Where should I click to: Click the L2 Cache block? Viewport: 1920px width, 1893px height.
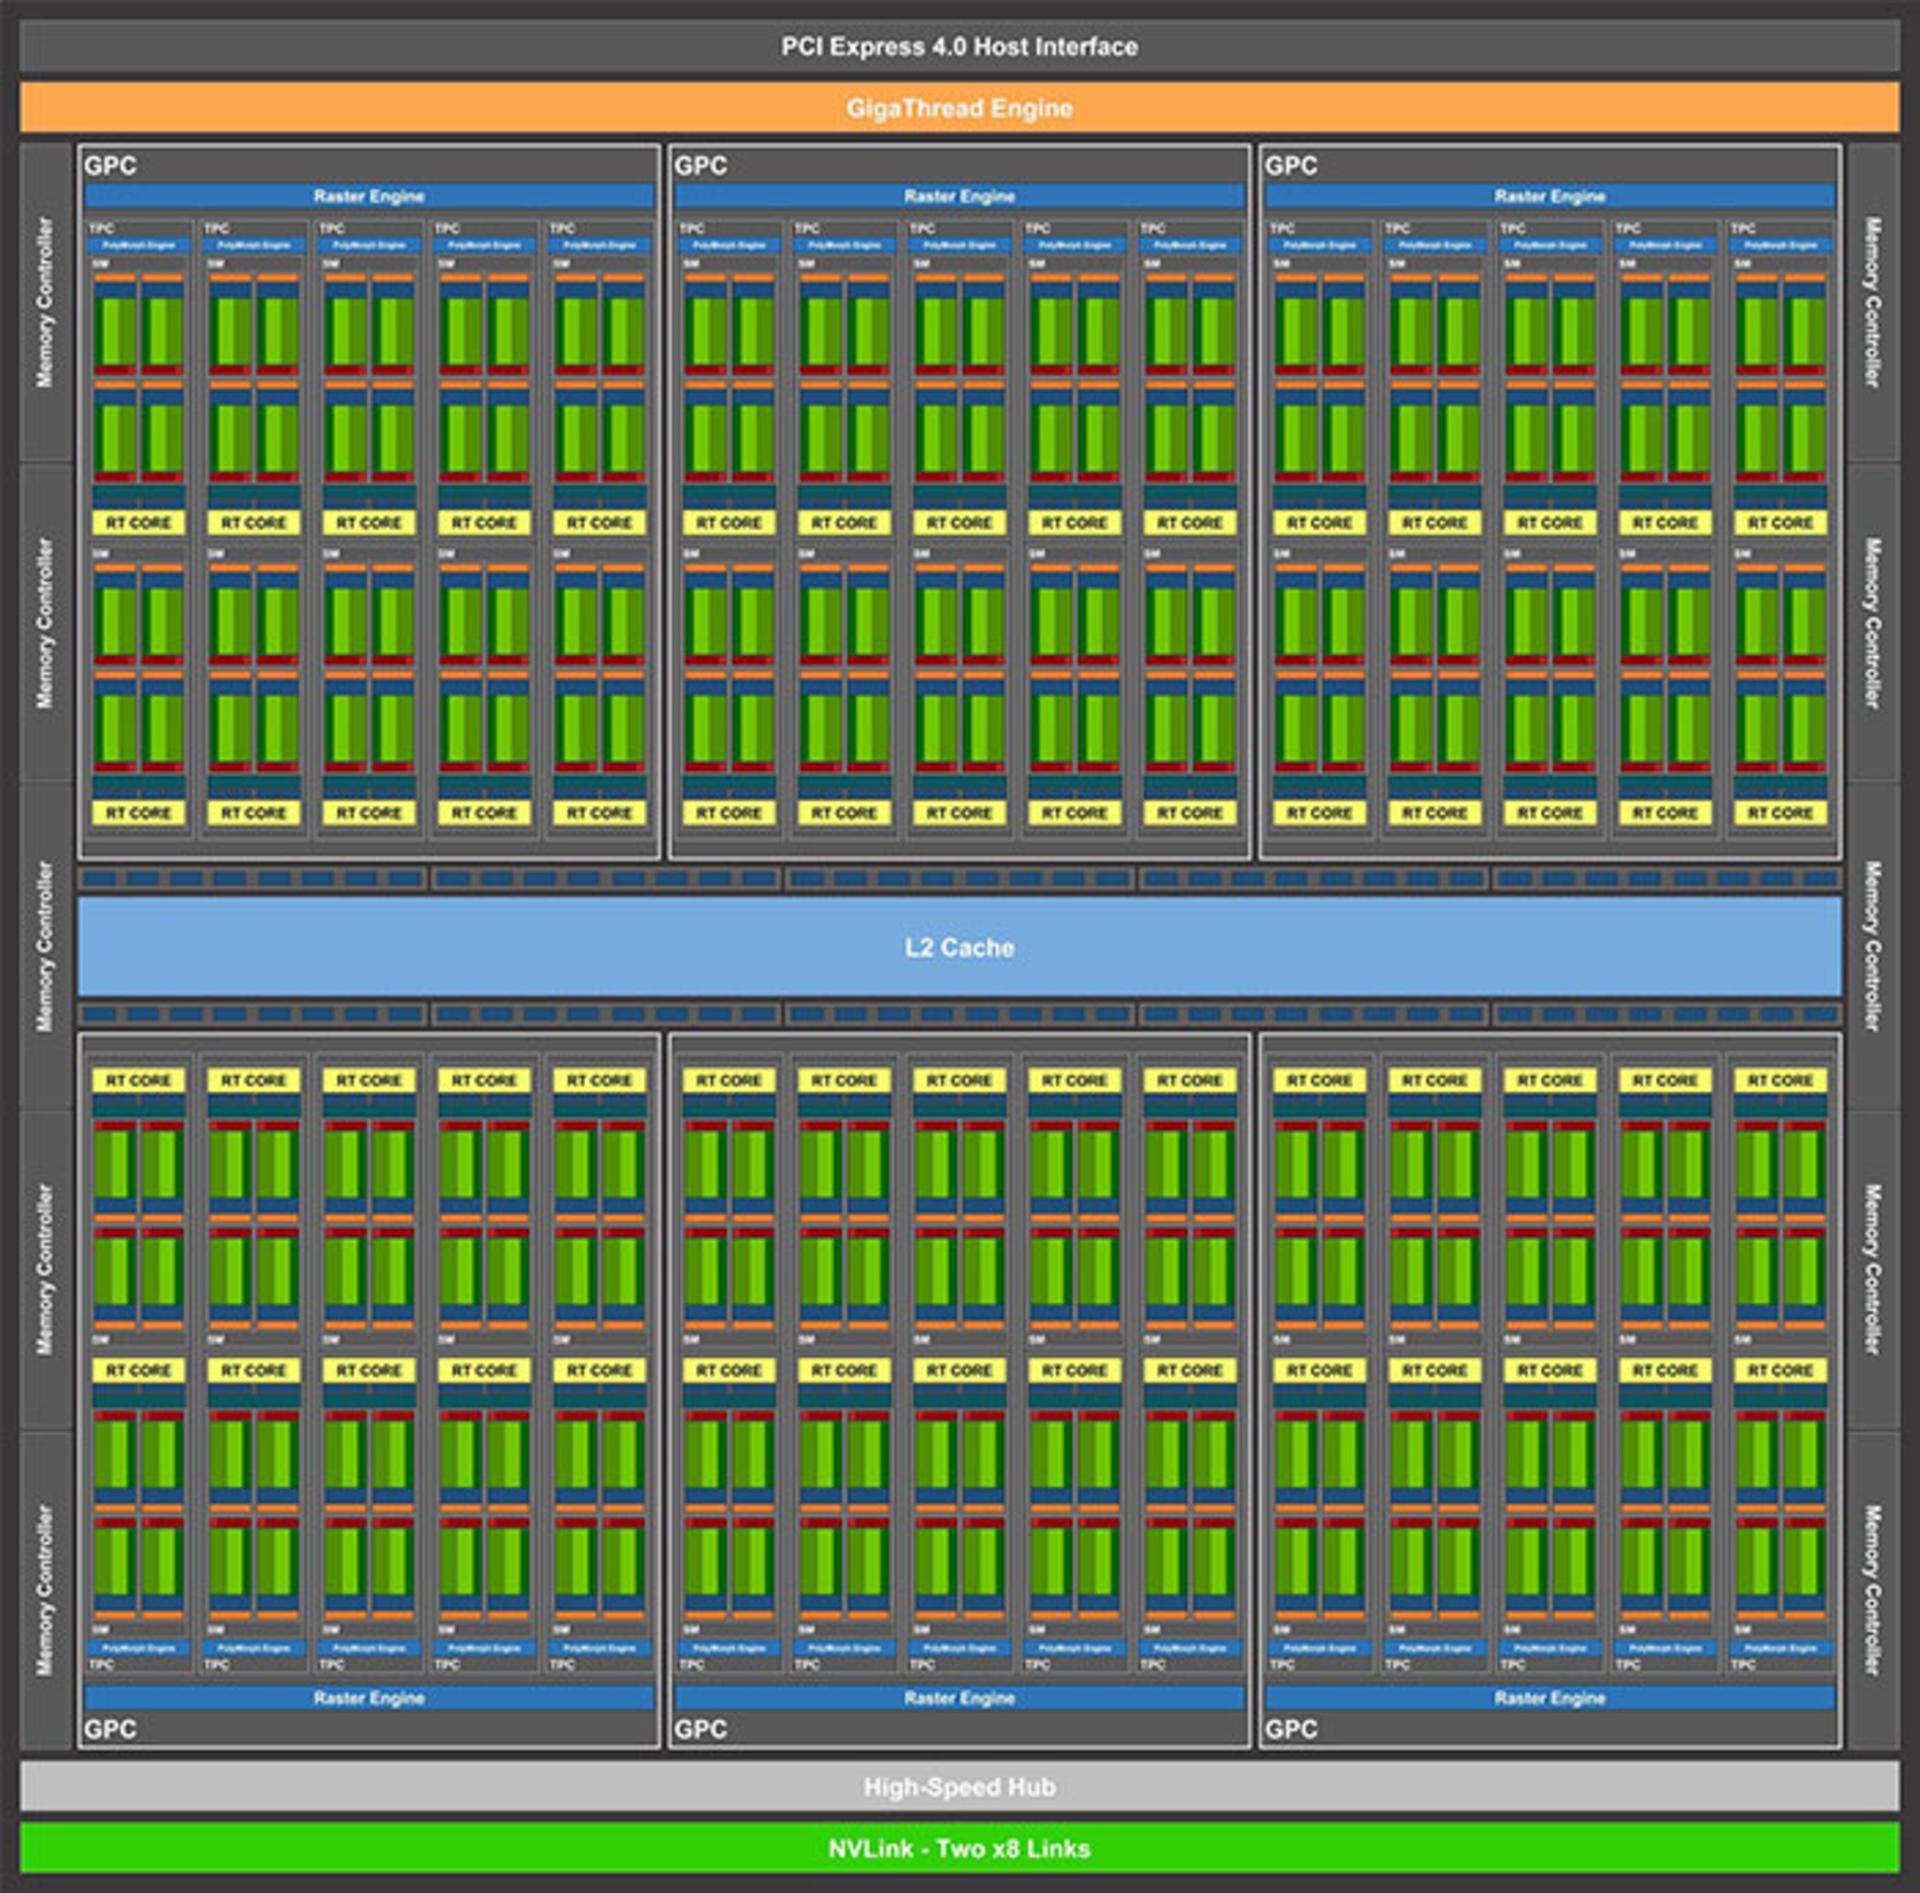coord(959,947)
